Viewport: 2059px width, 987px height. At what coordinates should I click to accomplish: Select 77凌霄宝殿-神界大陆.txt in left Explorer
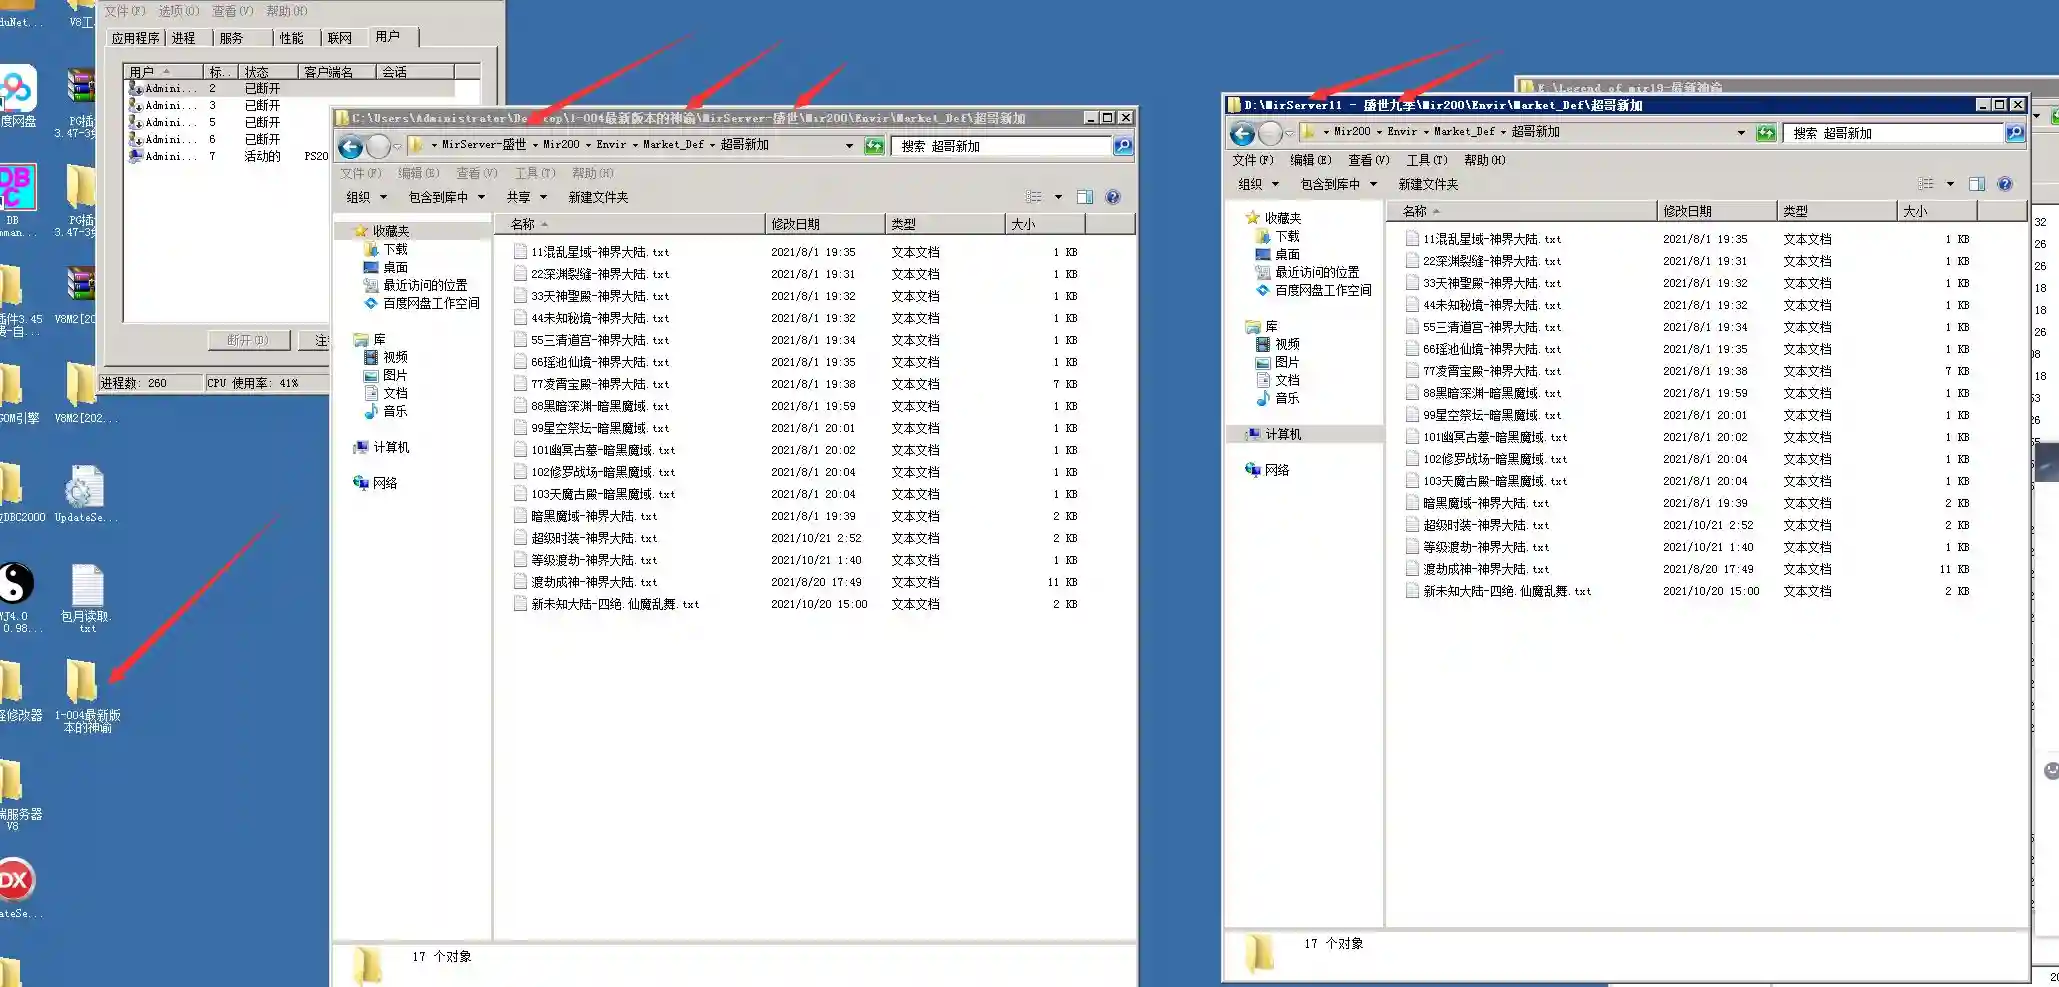click(590, 384)
